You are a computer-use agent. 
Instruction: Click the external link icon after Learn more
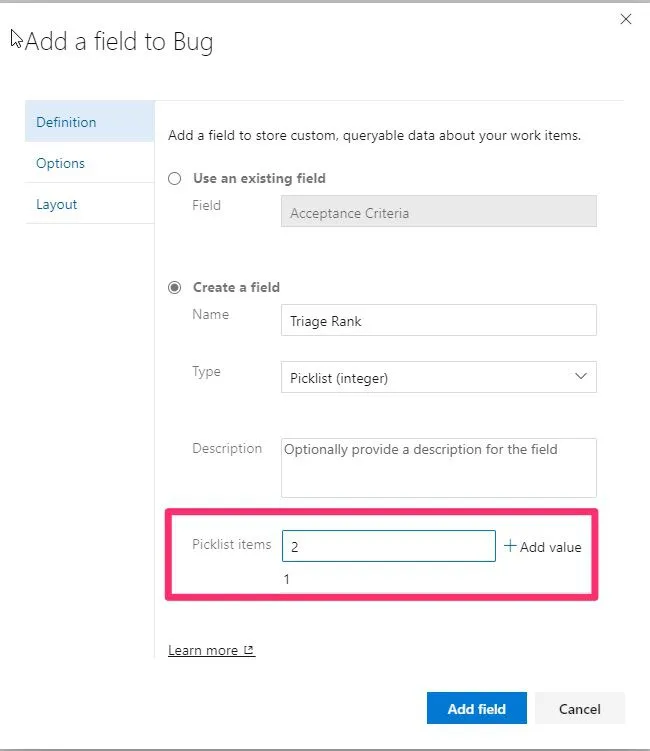coord(249,651)
